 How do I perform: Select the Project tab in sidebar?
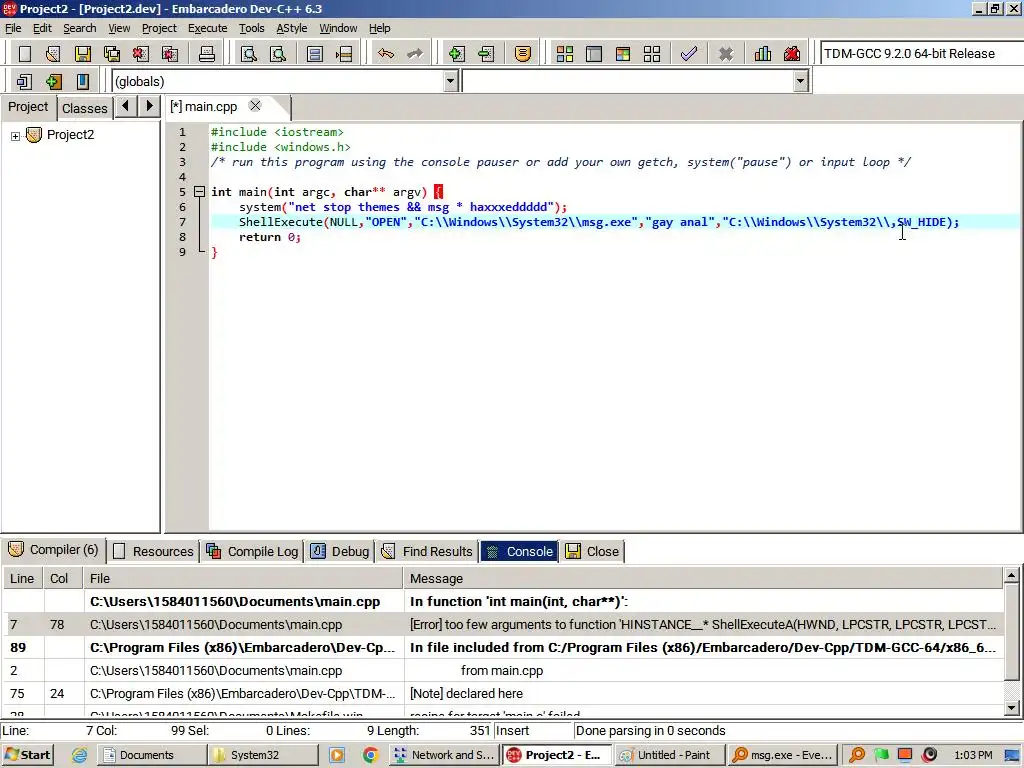[28, 107]
